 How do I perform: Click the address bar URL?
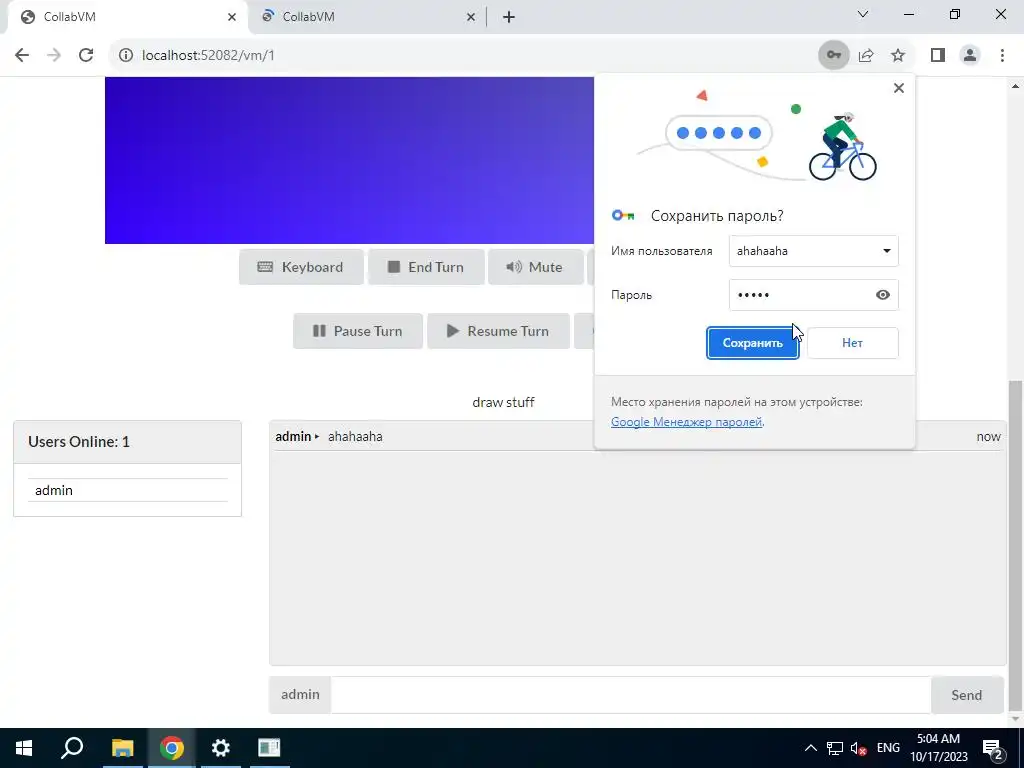coord(208,56)
